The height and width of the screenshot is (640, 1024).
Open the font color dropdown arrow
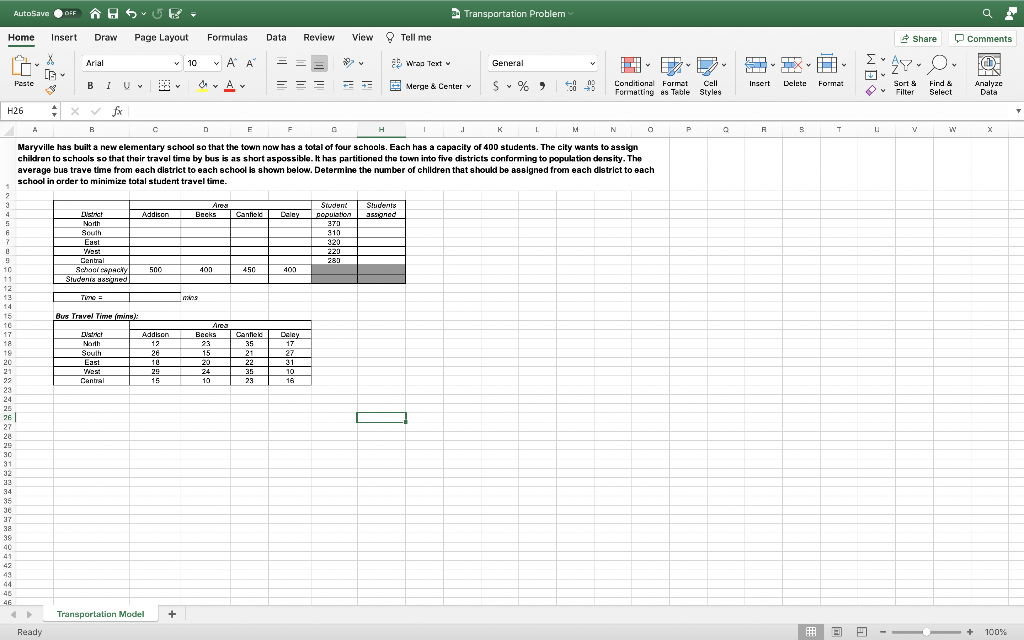242,86
